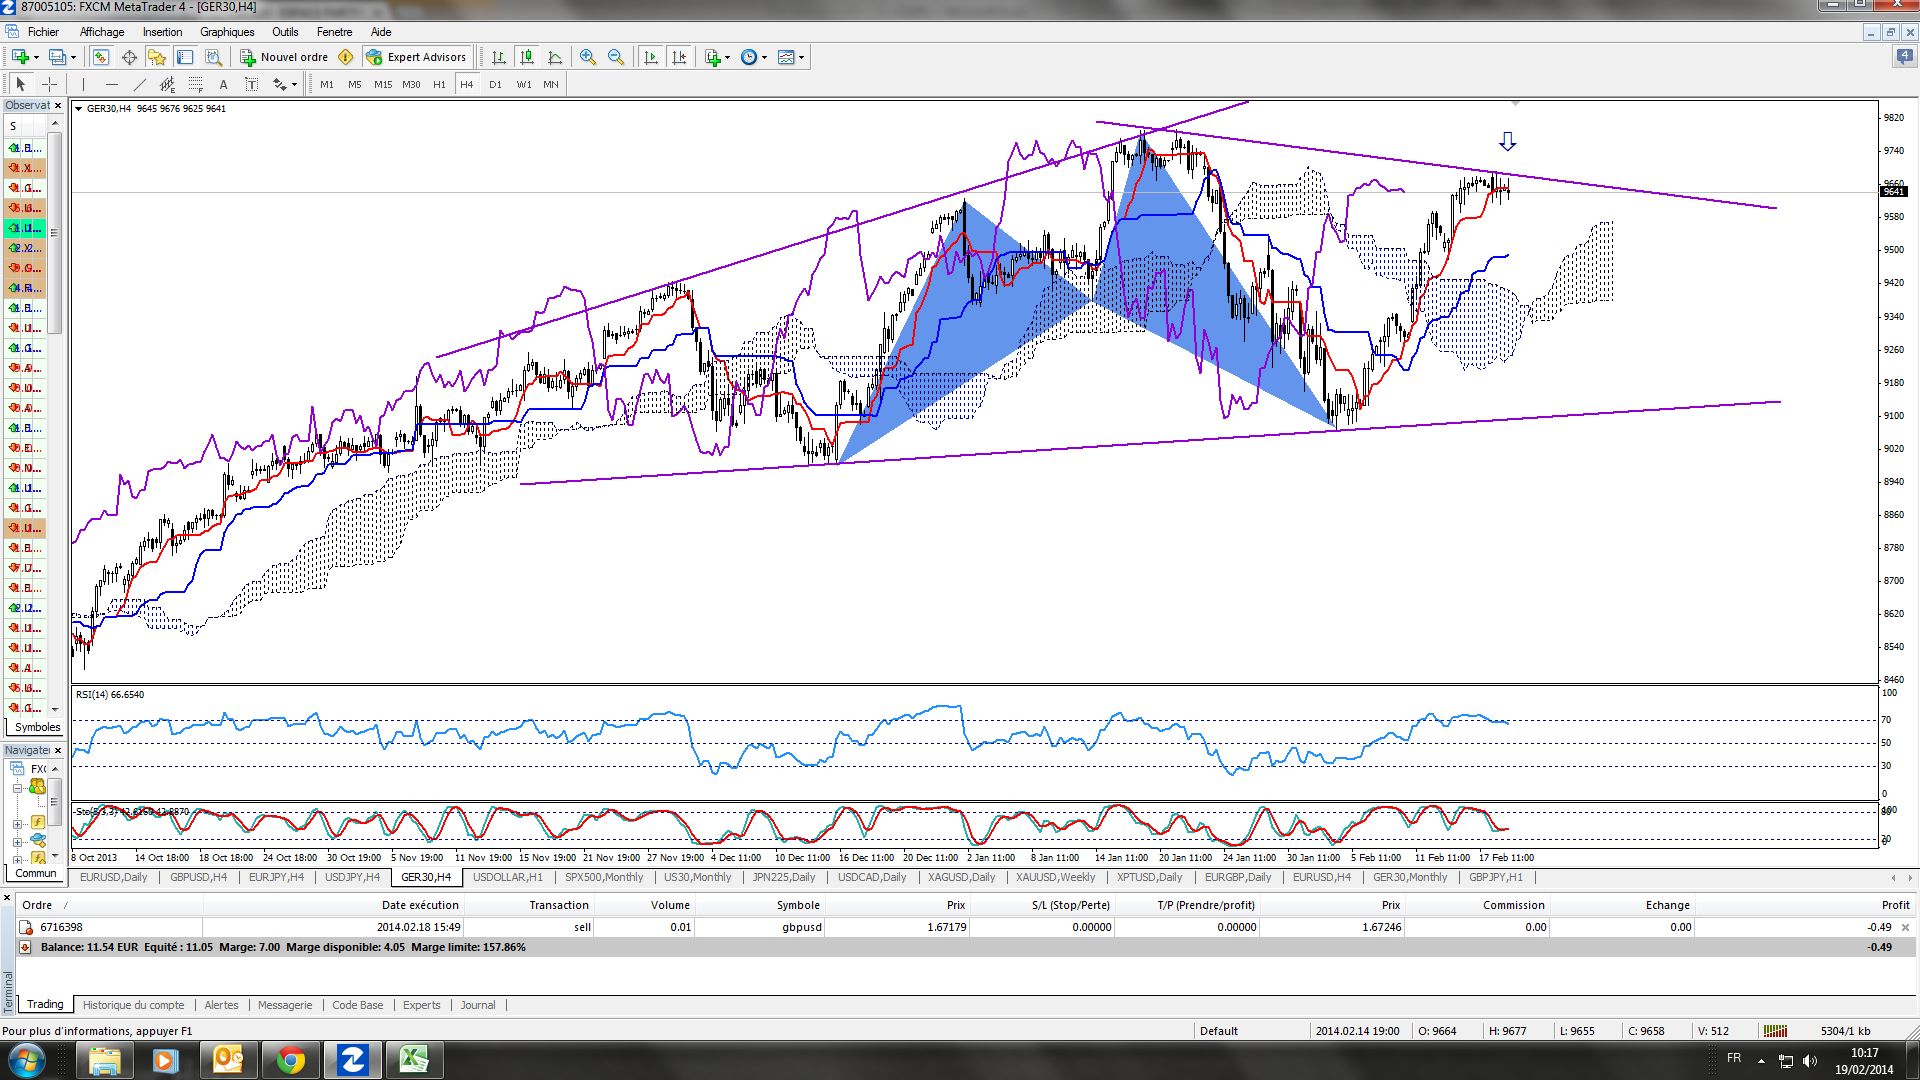This screenshot has width=1920, height=1080.
Task: Switch the chart to candlesticks
Action: tap(527, 57)
